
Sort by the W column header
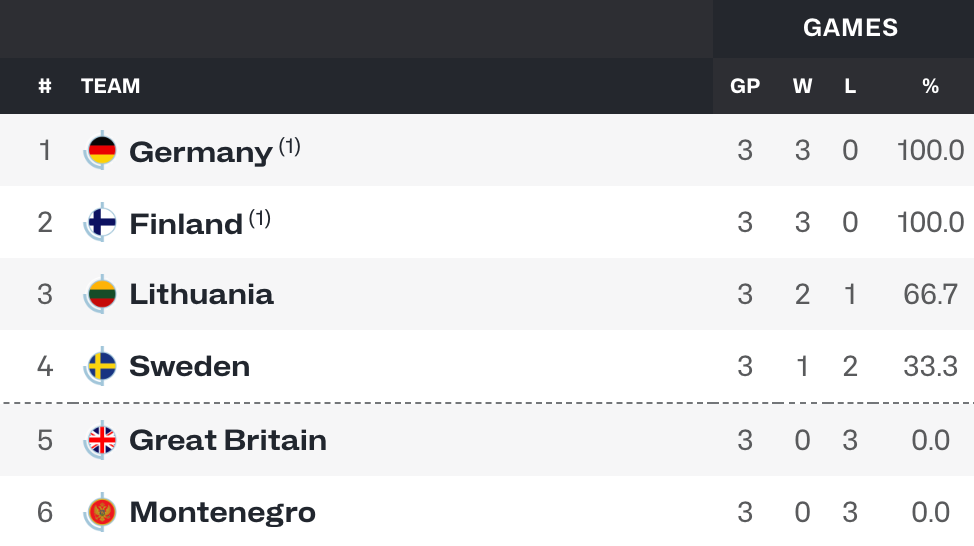(x=803, y=86)
